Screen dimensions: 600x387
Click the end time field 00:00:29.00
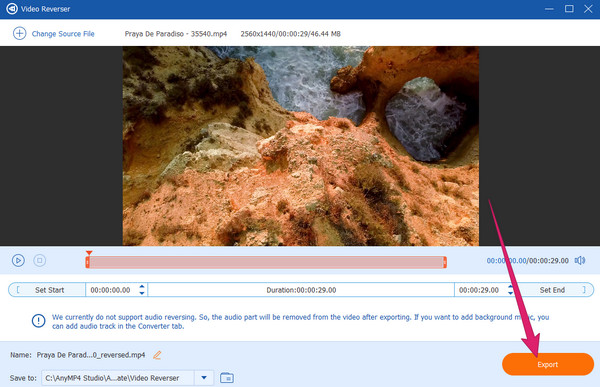[x=479, y=290]
